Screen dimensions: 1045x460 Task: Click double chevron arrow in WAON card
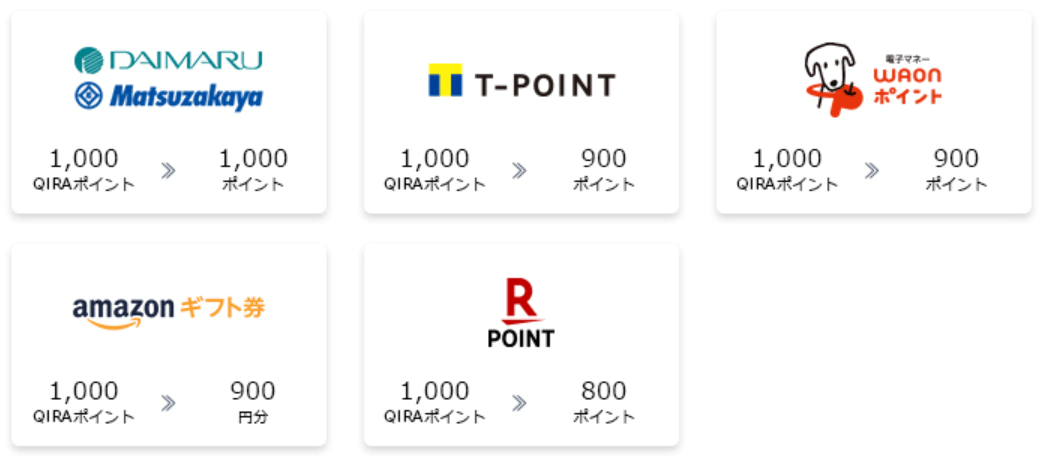click(872, 171)
